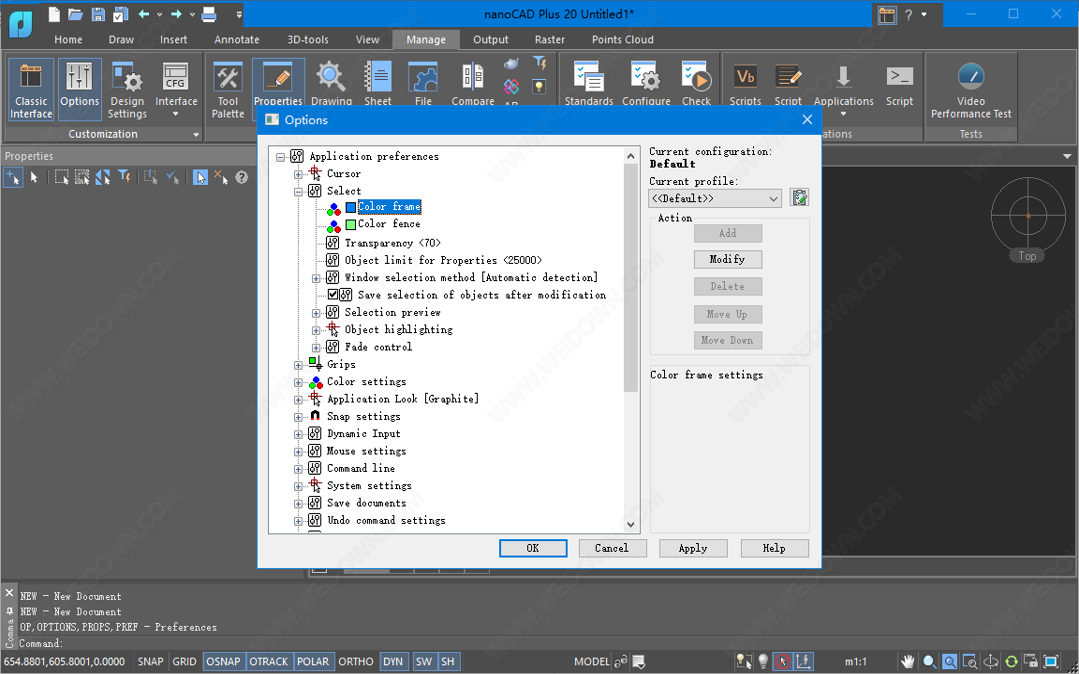Run Video Performance Test
Viewport: 1079px width, 674px height.
pyautogui.click(x=971, y=90)
